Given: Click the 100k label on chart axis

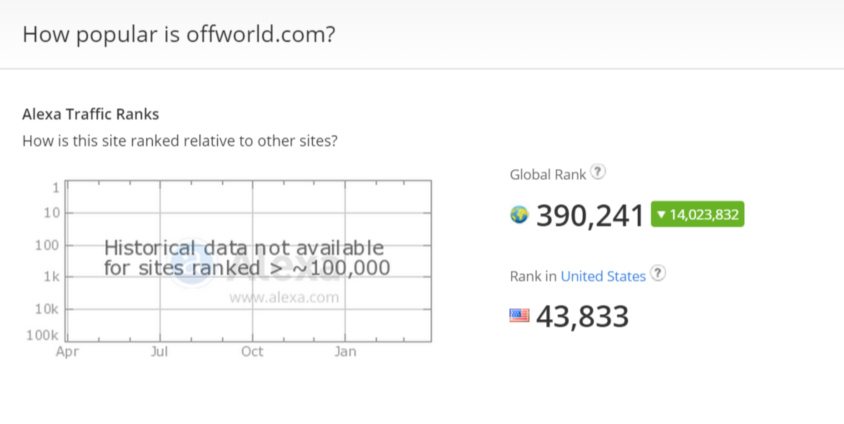Looking at the screenshot, I should 43,336.
